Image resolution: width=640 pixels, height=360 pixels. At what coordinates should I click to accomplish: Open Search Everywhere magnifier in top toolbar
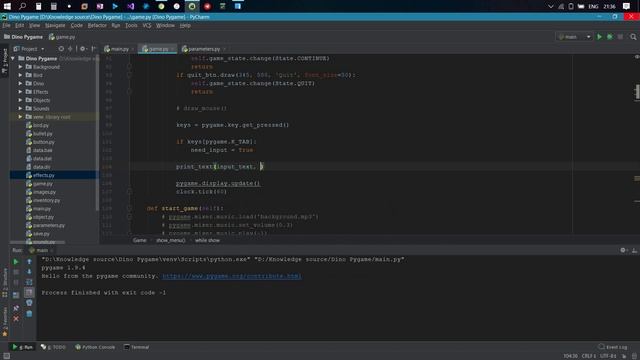click(x=633, y=37)
